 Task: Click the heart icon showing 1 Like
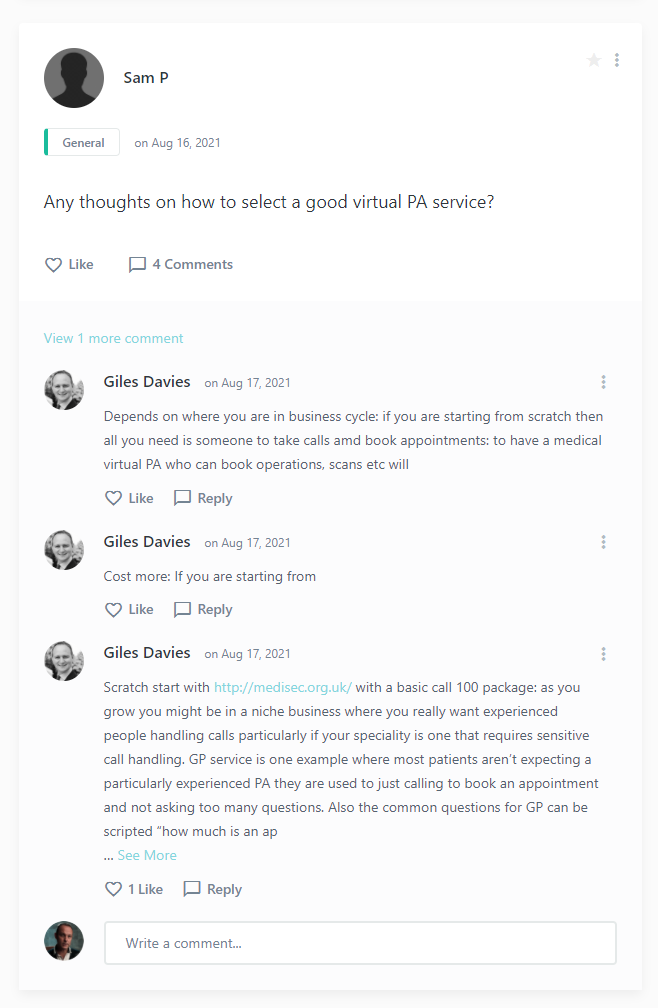point(114,889)
